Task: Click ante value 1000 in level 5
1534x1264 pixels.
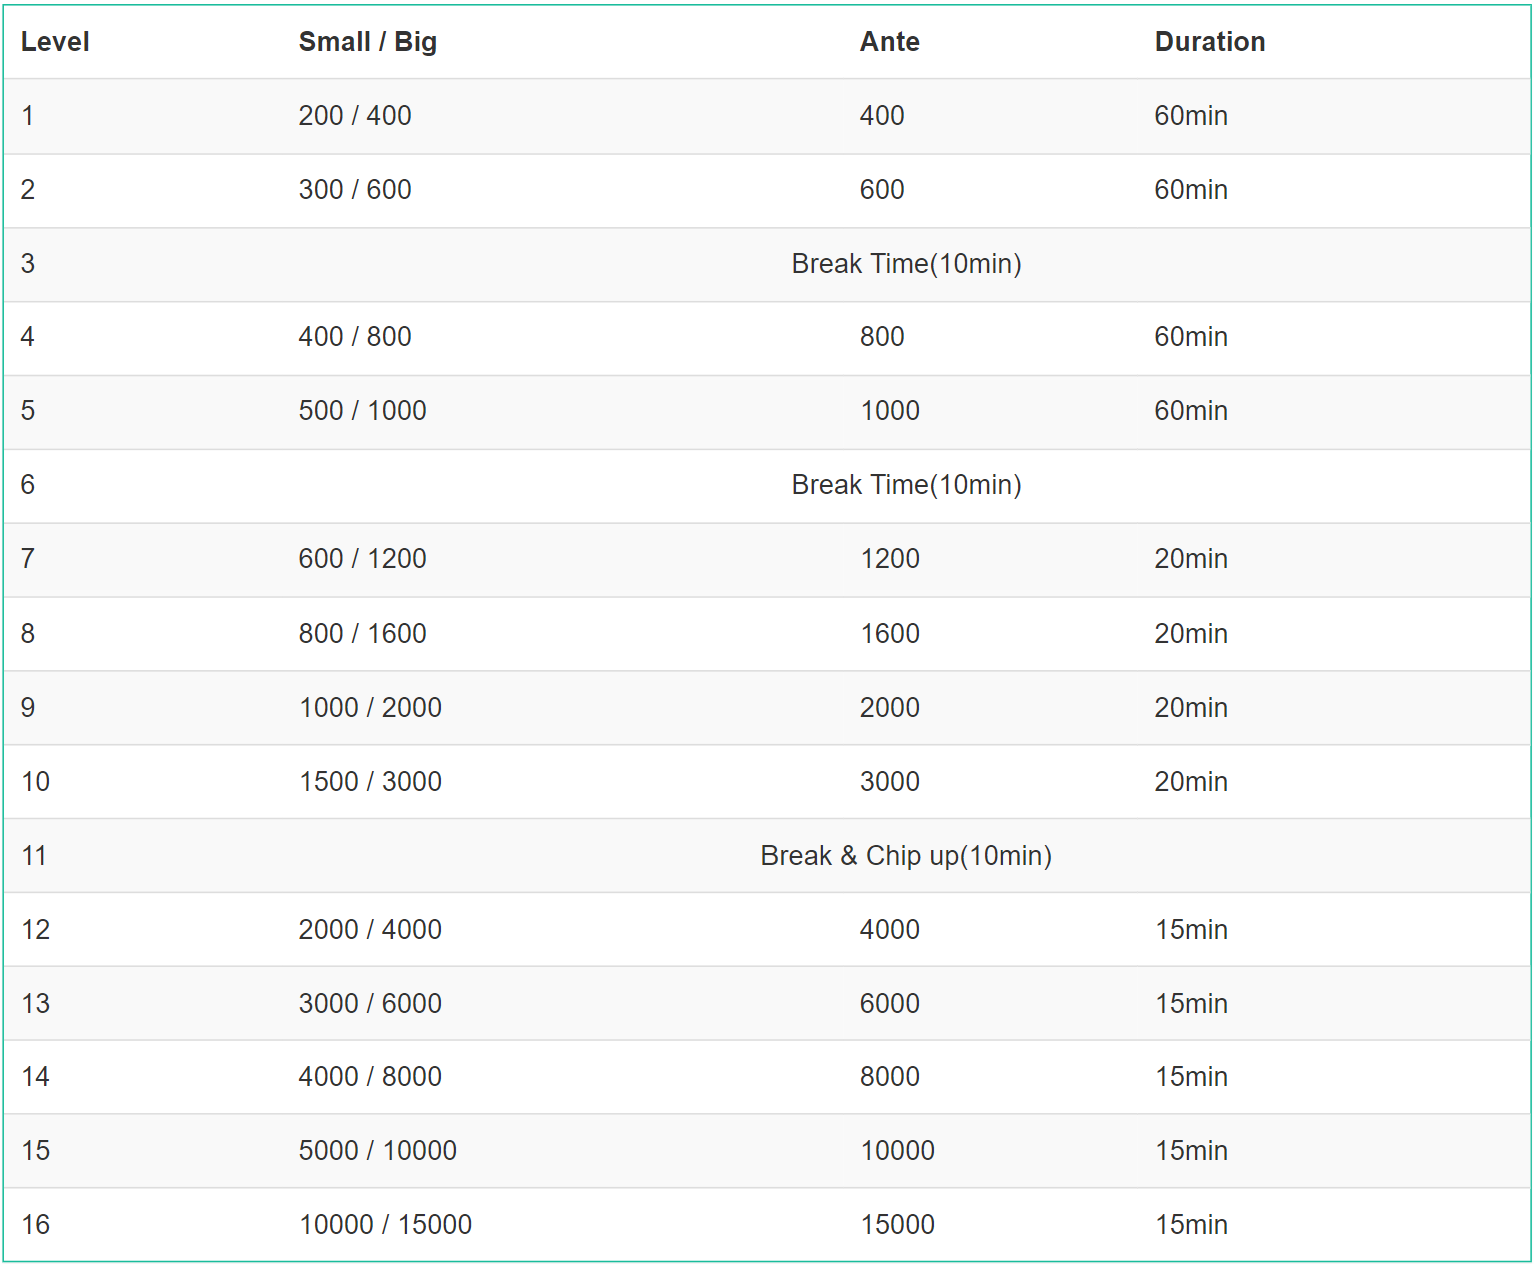Action: point(890,411)
